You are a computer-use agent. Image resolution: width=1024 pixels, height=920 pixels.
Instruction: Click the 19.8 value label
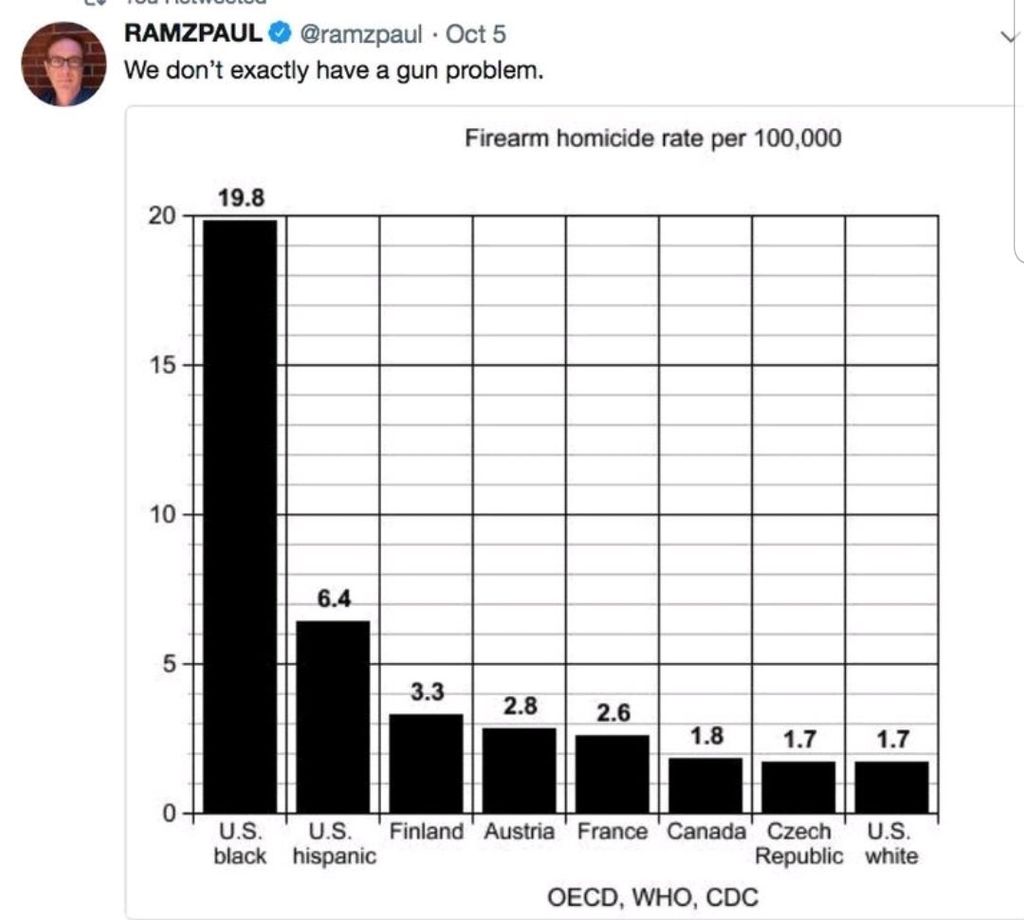241,198
